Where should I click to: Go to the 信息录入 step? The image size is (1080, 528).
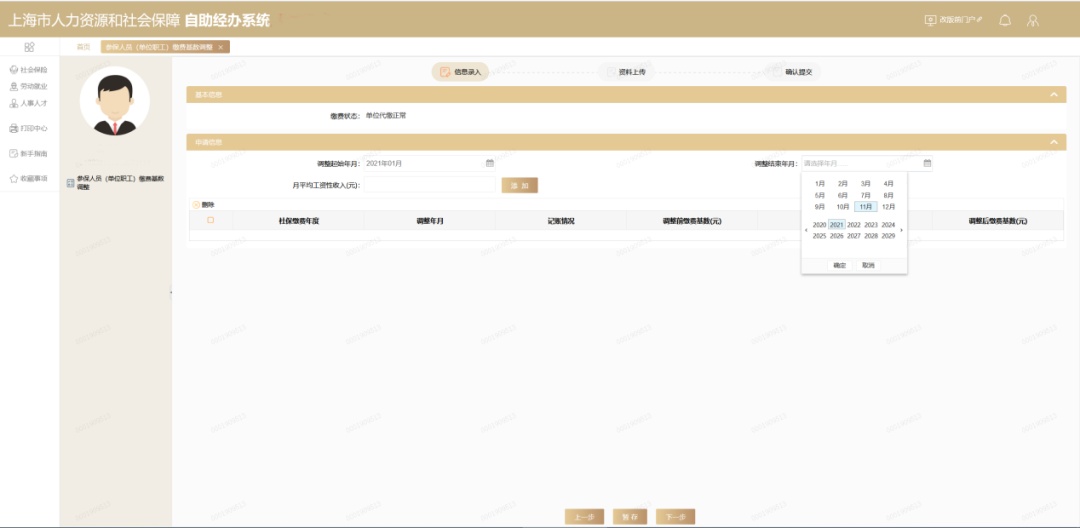[461, 72]
